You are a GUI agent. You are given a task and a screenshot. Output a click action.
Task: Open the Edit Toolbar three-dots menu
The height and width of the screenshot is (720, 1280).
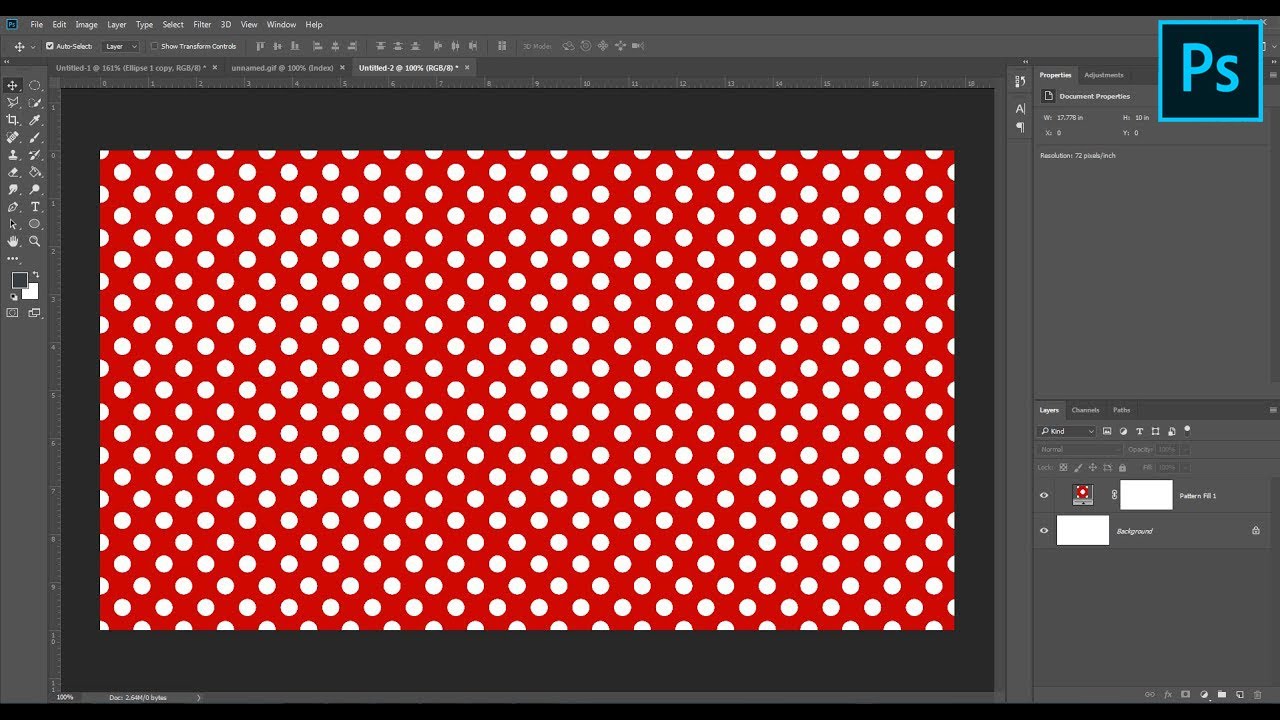pos(13,259)
